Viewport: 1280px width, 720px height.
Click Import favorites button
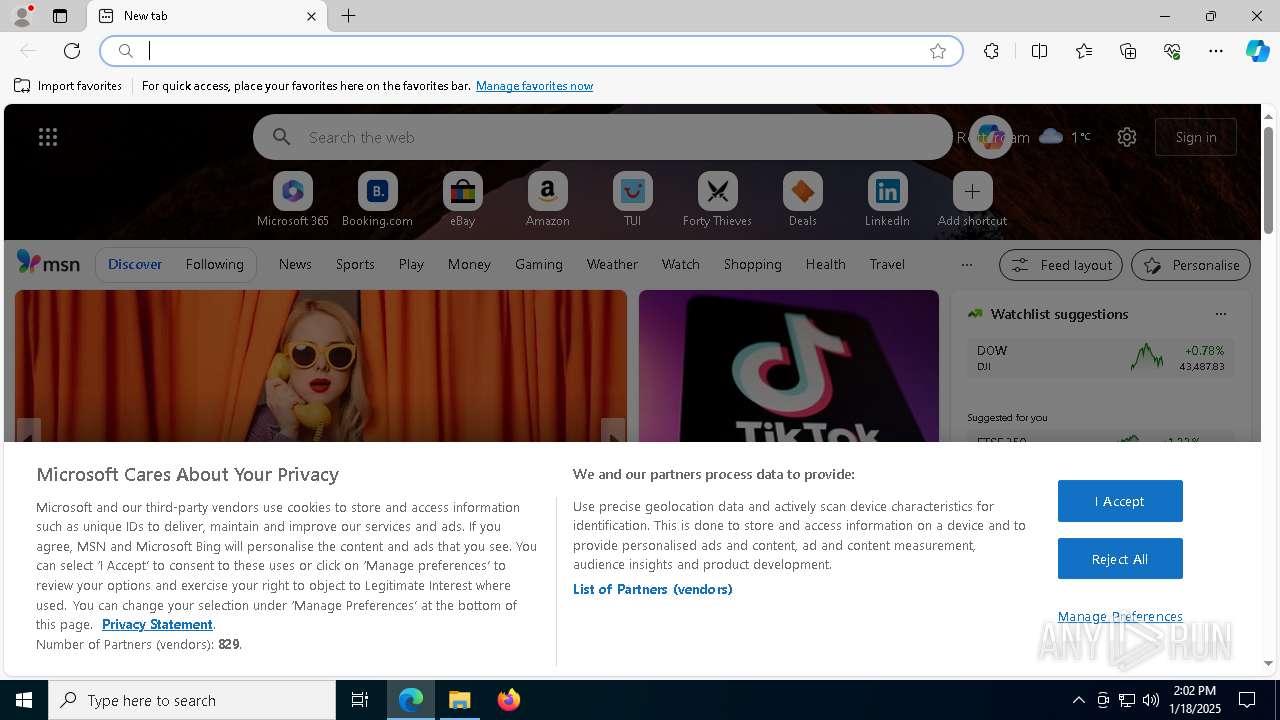tap(68, 86)
